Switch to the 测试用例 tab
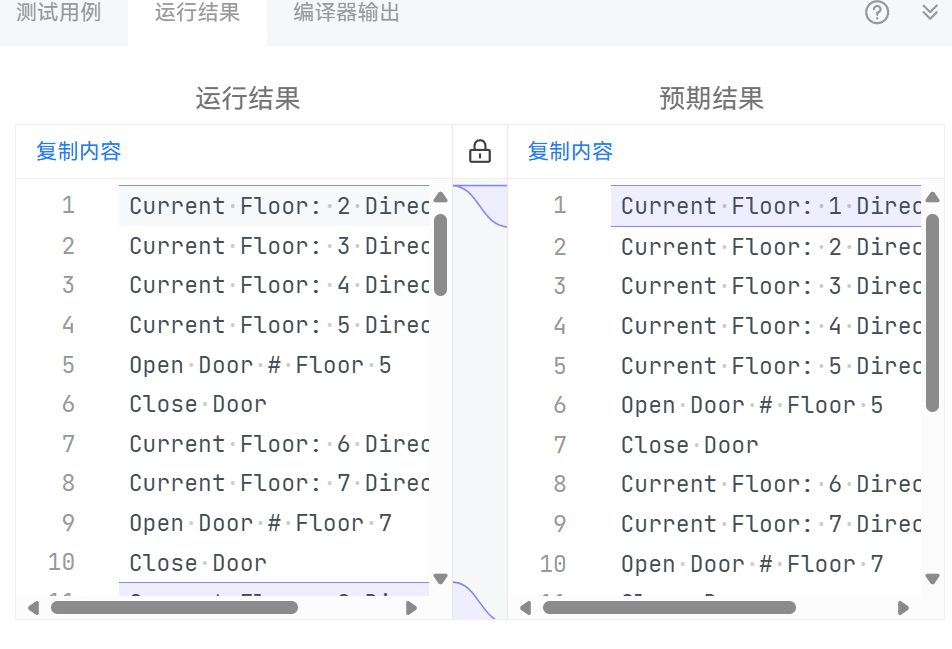Screen dimensions: 952x649 pyautogui.click(x=59, y=14)
